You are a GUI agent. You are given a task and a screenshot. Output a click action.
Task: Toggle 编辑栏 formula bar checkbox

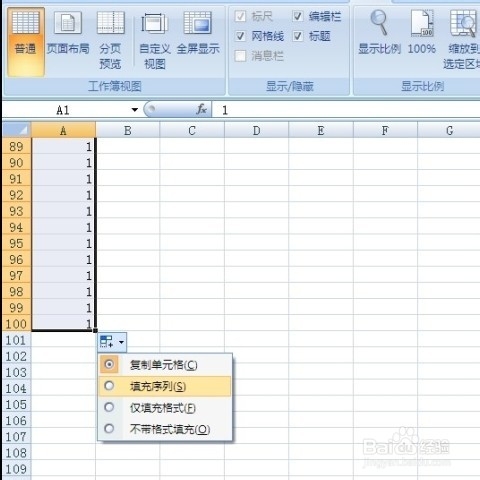pyautogui.click(x=298, y=16)
